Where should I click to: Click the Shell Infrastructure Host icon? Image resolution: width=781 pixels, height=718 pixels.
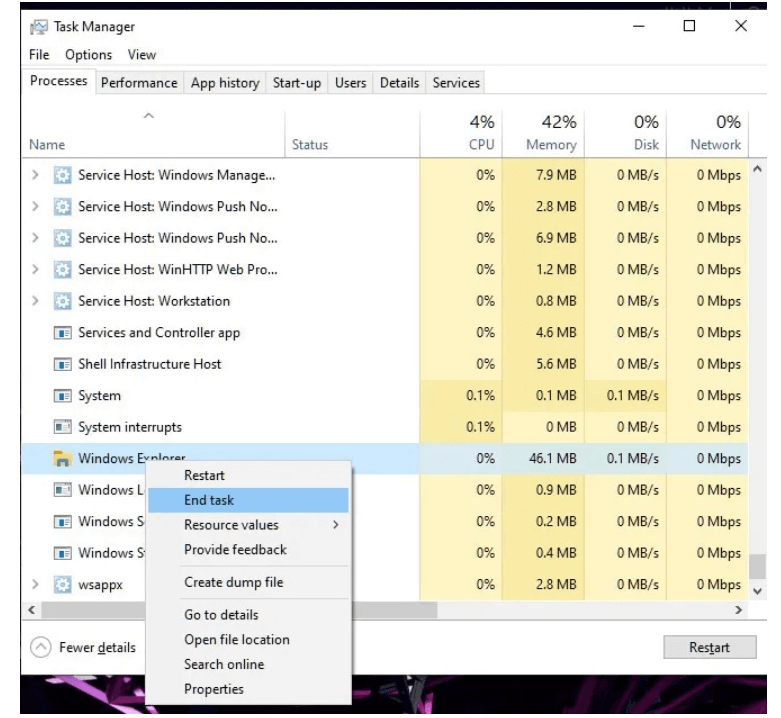[x=62, y=364]
